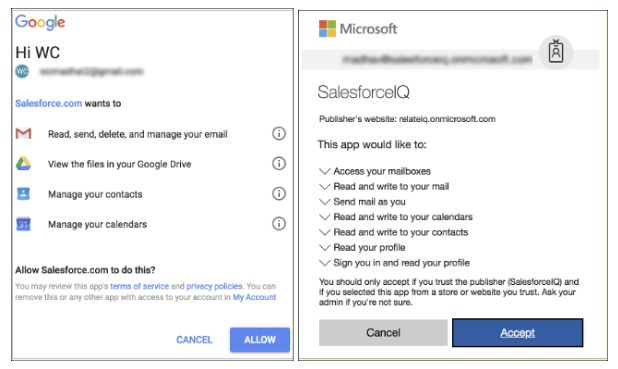Screen dimensions: 618x369
Task: Click the blue contacts icon
Action: [x=23, y=194]
